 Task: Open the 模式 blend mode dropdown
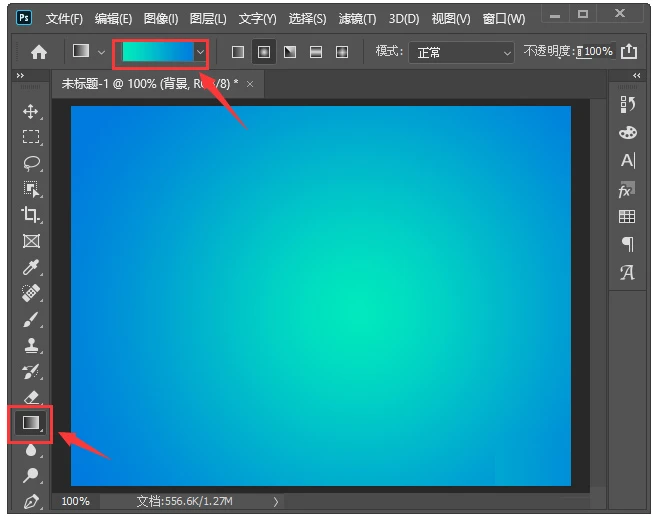(461, 52)
